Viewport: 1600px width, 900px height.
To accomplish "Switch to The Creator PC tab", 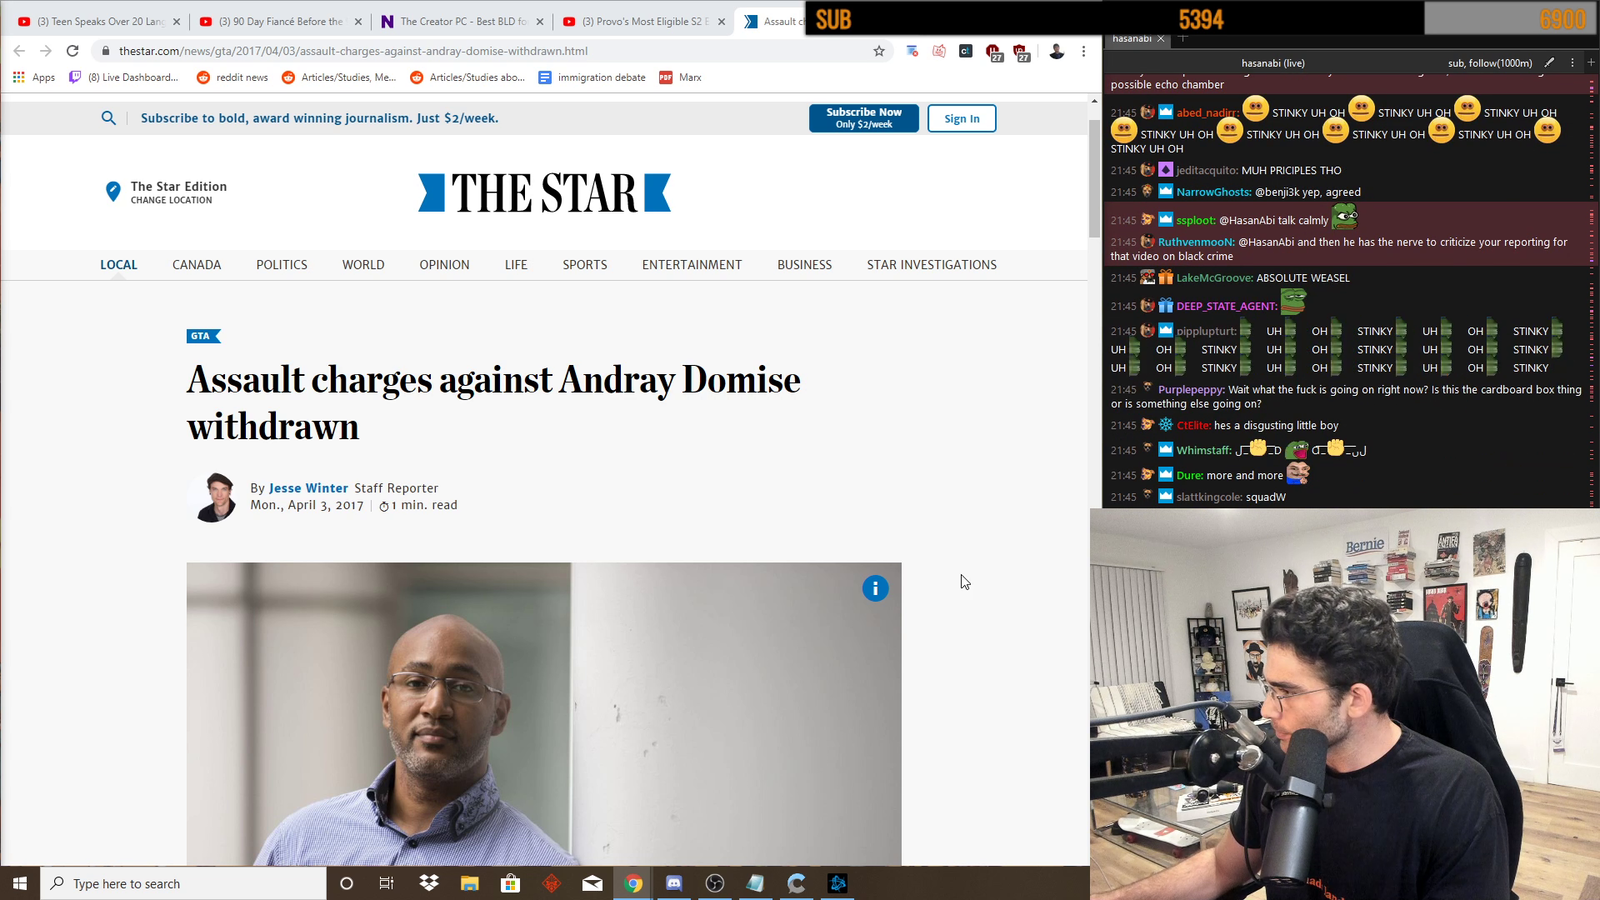I will click(462, 21).
